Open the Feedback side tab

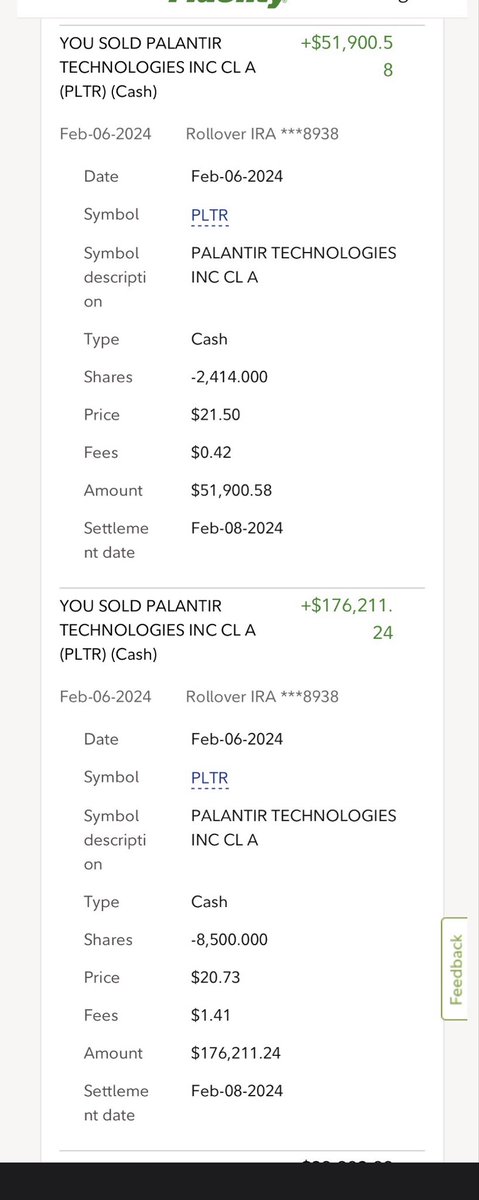(455, 969)
